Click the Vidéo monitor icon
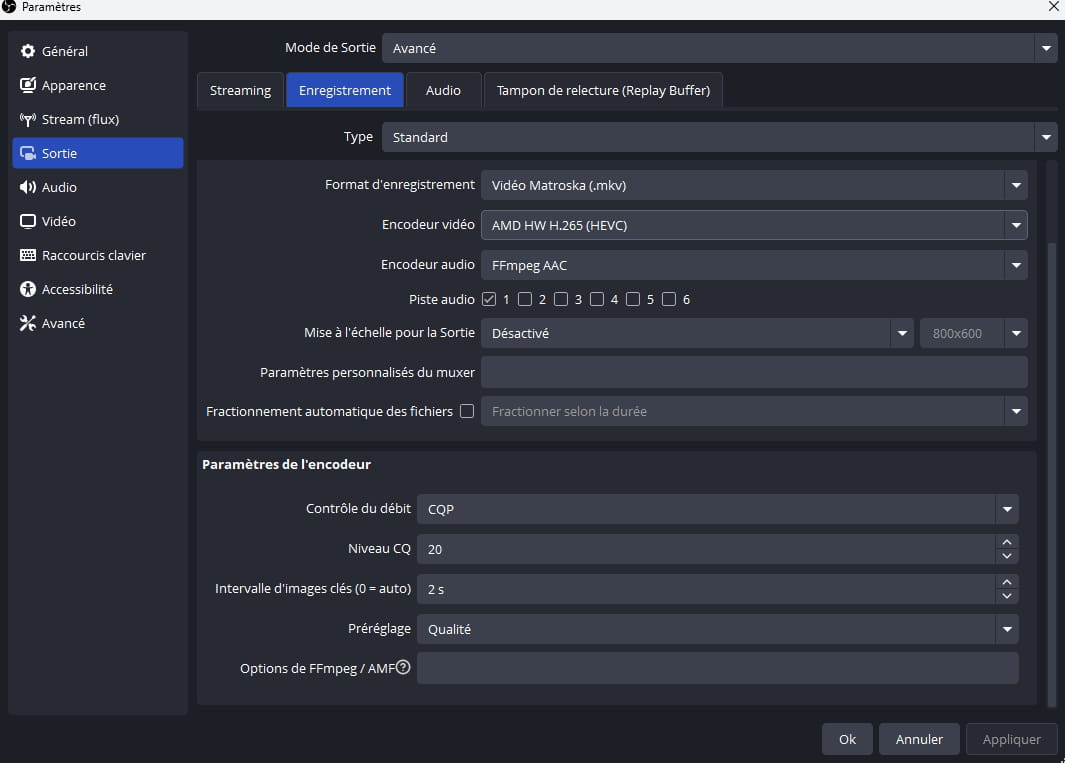1065x763 pixels. tap(28, 221)
